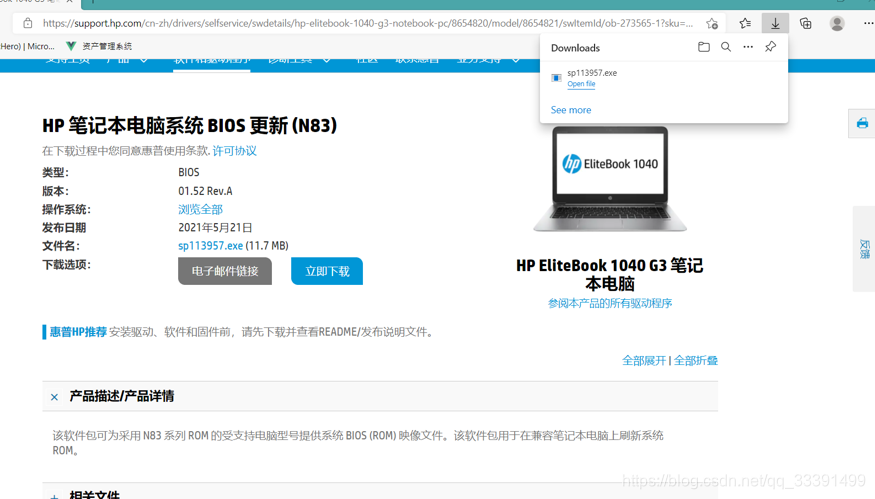This screenshot has width=875, height=499.
Task: Click the HP EliteBook 1040 G3 笔记本电脑 title
Action: point(609,275)
